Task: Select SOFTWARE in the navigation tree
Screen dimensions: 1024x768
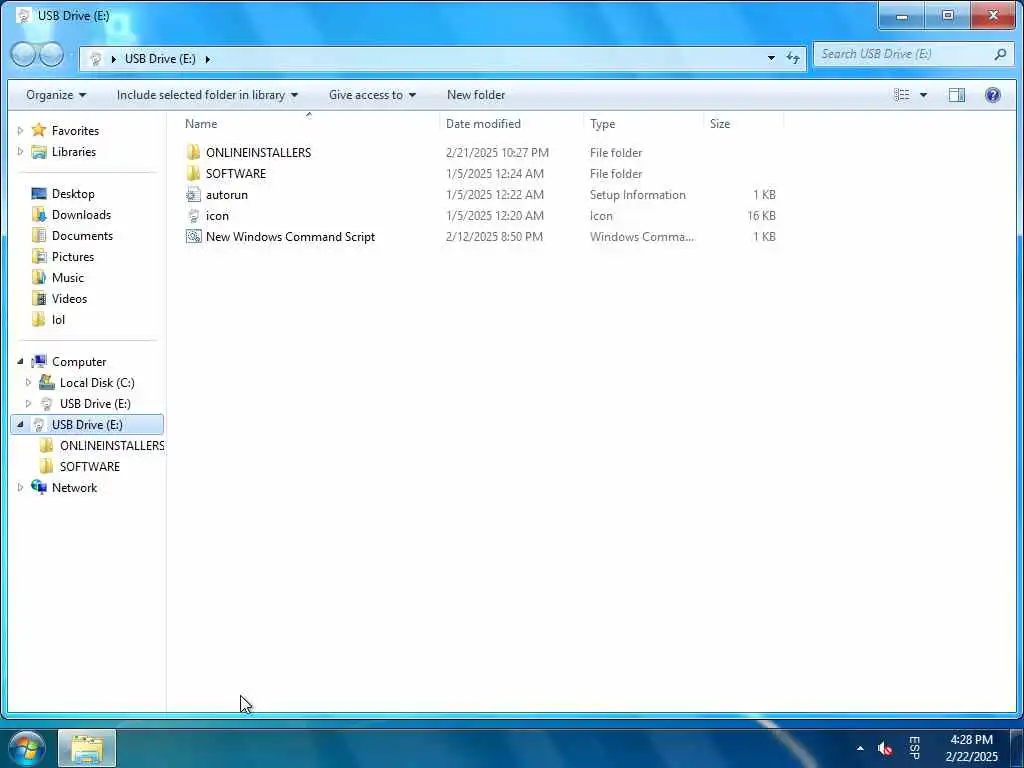Action: tap(89, 466)
